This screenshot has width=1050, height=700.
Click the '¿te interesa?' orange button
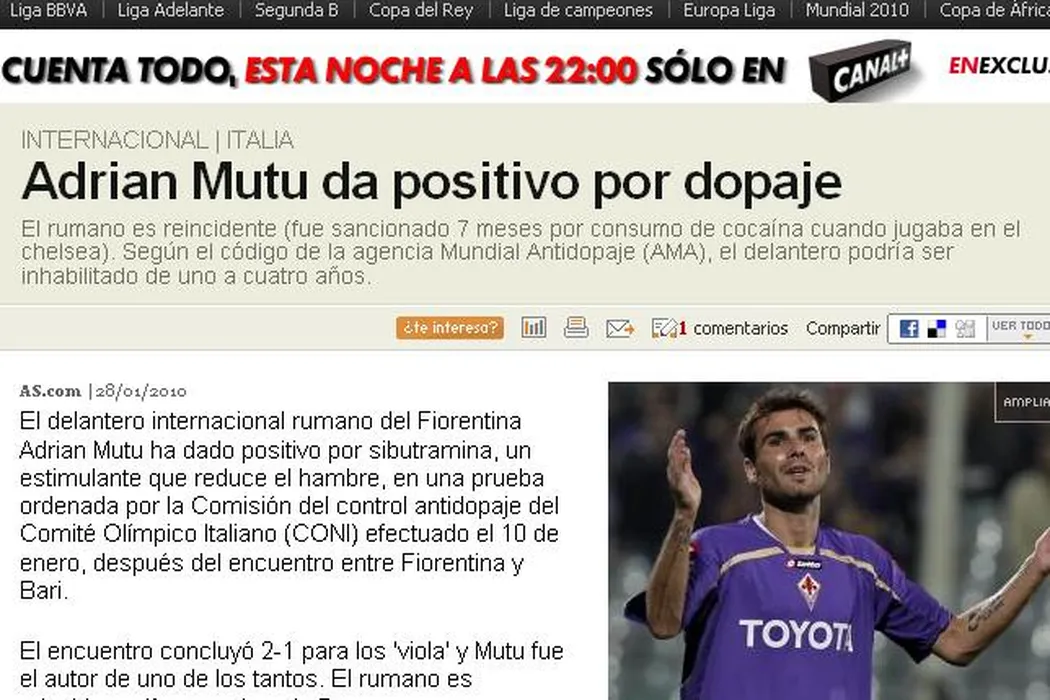tap(449, 328)
